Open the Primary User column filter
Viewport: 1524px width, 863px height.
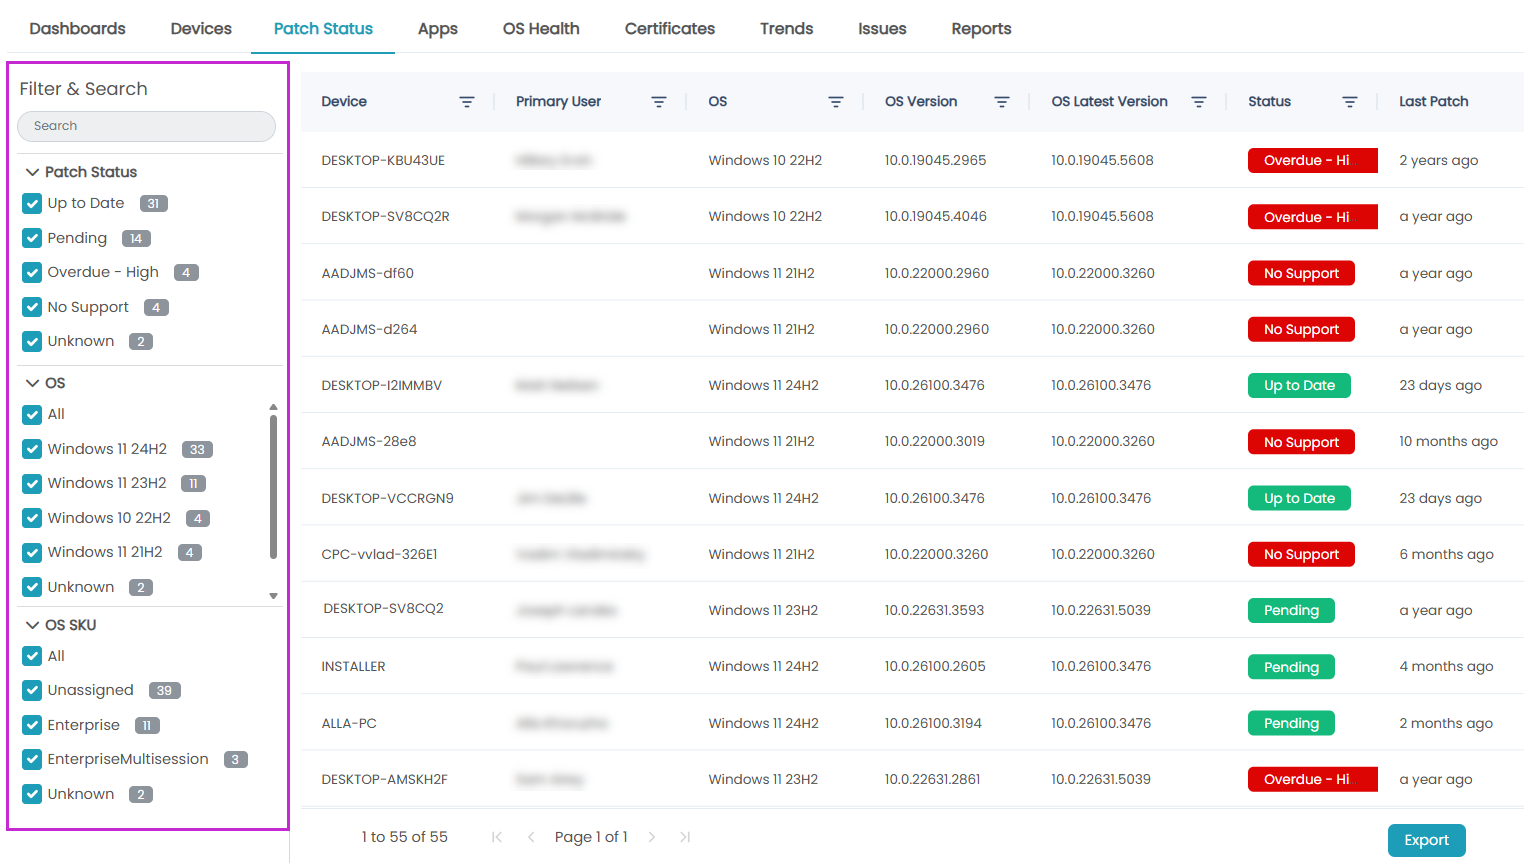coord(658,101)
